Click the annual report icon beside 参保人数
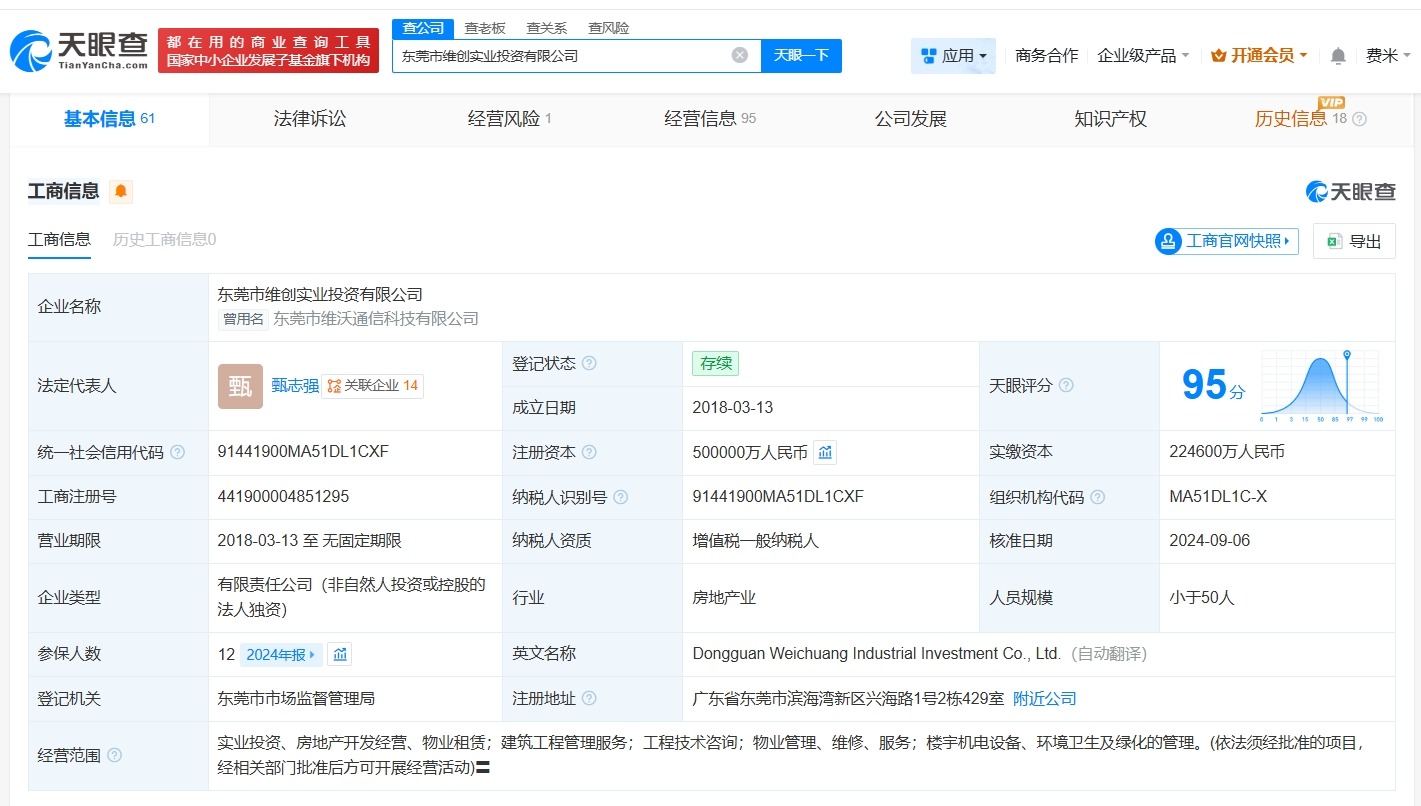 point(340,653)
